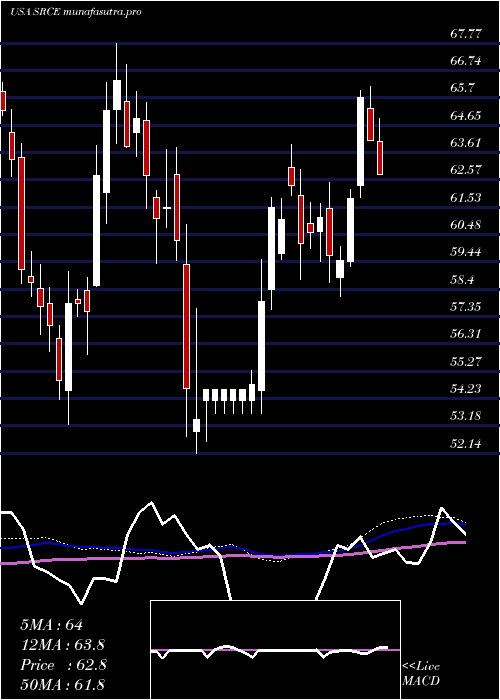The height and width of the screenshot is (700, 500).
Task: Click the 63.61 price axis label
Action: [x=466, y=143]
